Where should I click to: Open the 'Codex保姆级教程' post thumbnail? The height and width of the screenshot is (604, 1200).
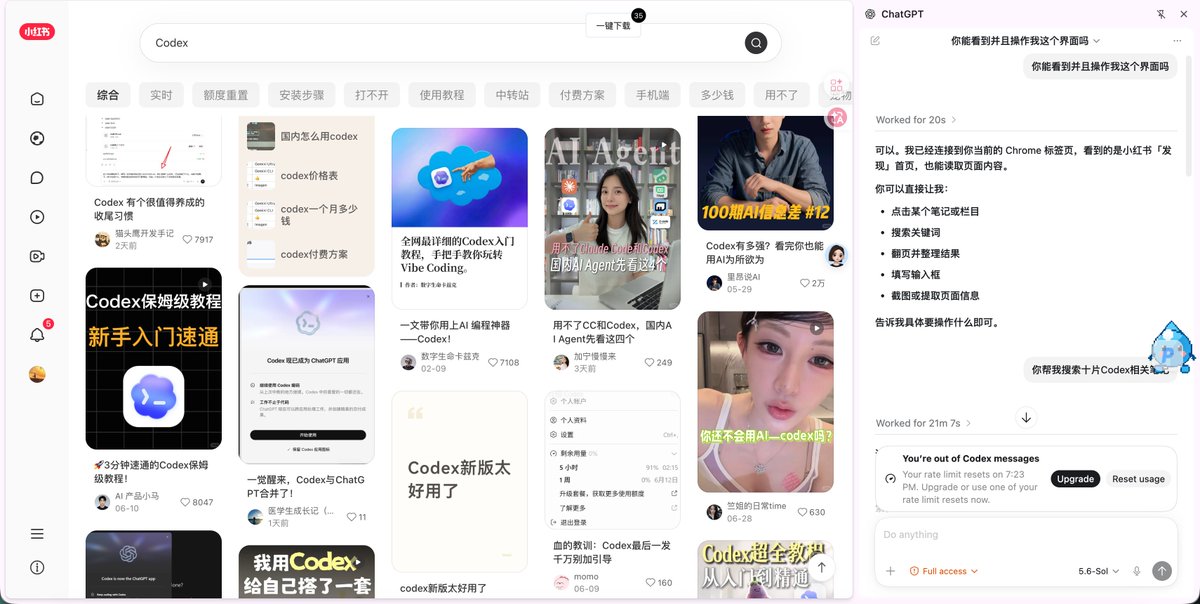(153, 359)
